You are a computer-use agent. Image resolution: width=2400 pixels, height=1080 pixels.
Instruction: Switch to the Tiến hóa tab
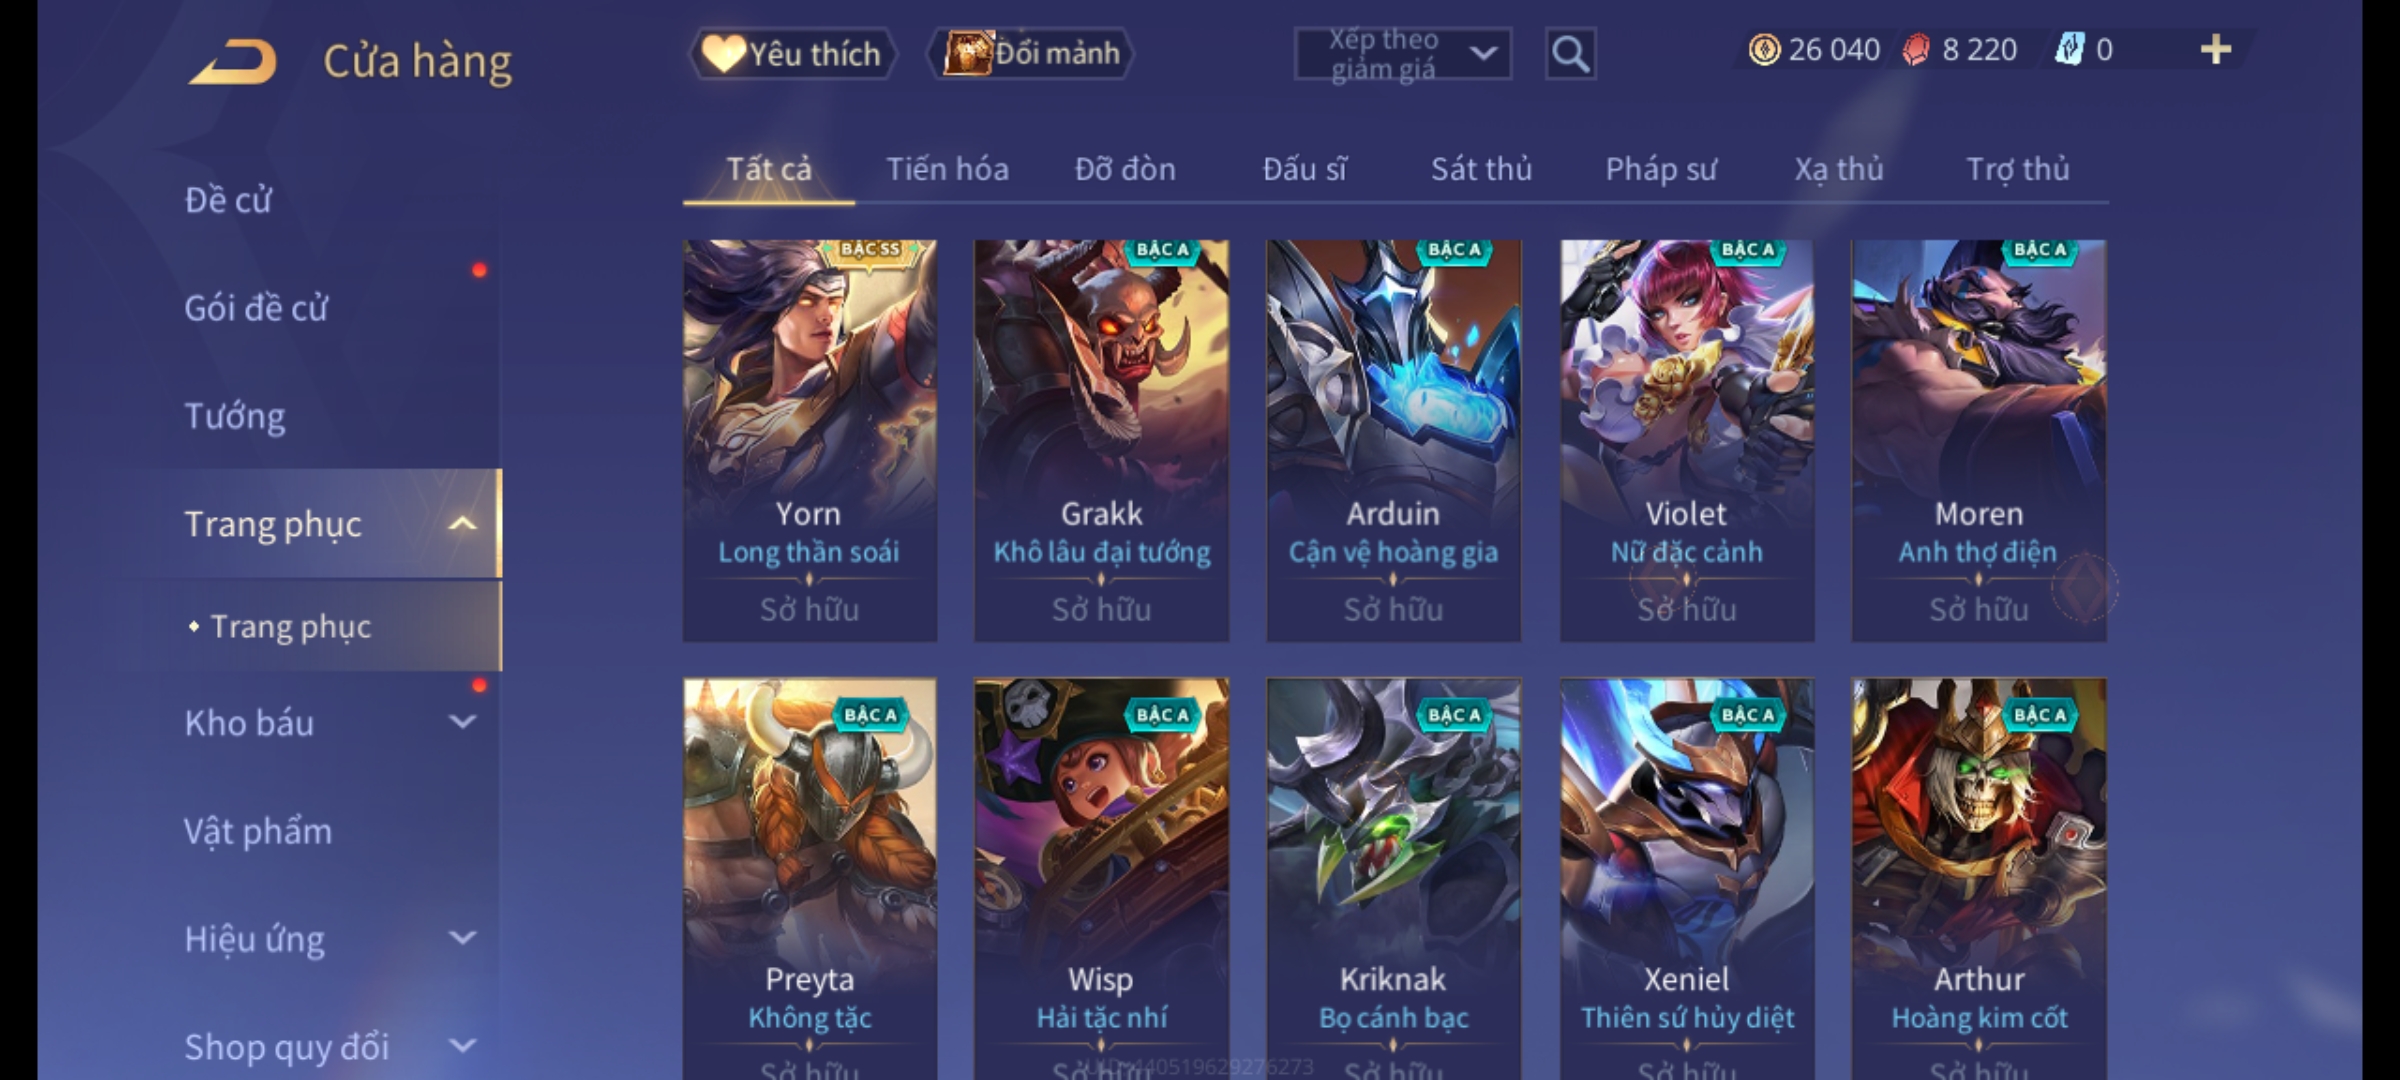[947, 169]
